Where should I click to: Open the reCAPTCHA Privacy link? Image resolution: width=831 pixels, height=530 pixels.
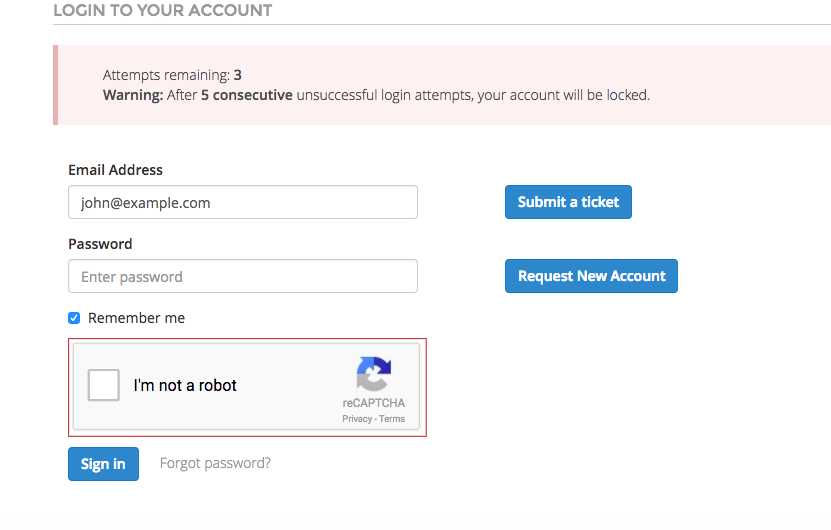357,419
